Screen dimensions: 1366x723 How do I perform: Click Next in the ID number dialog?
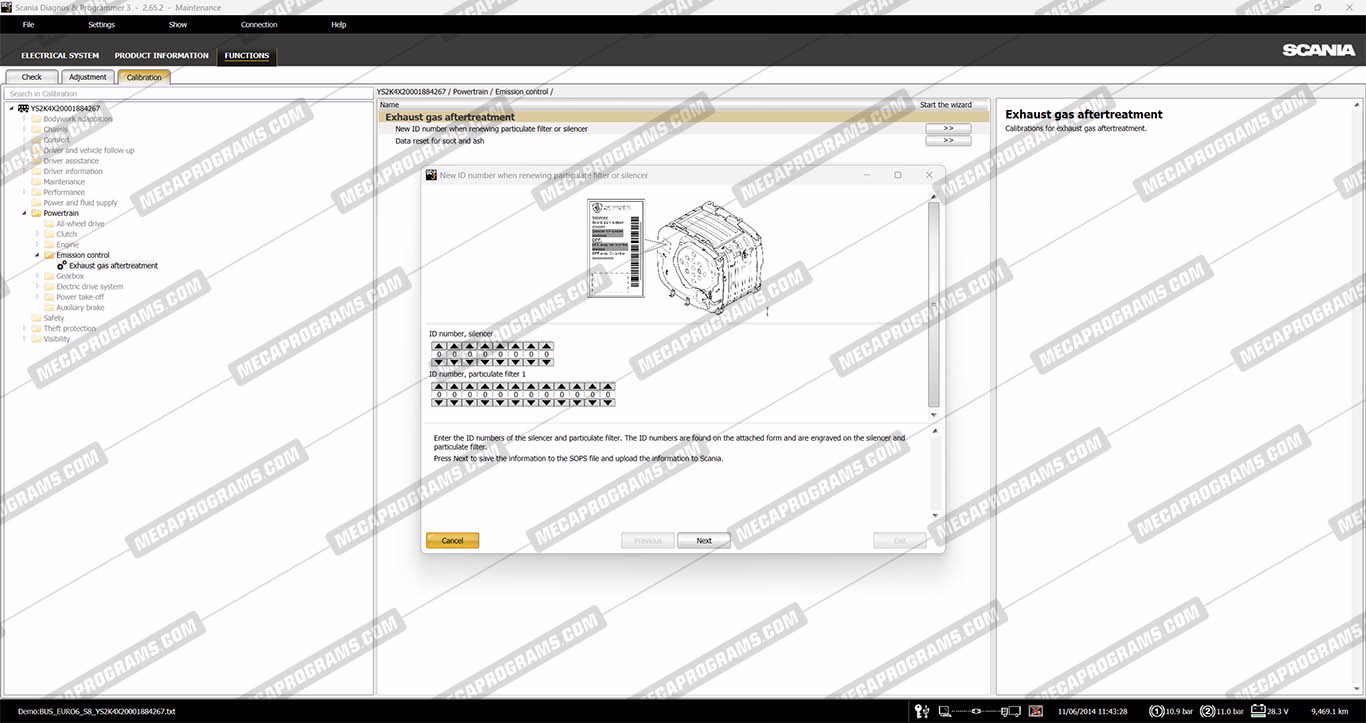tap(704, 540)
